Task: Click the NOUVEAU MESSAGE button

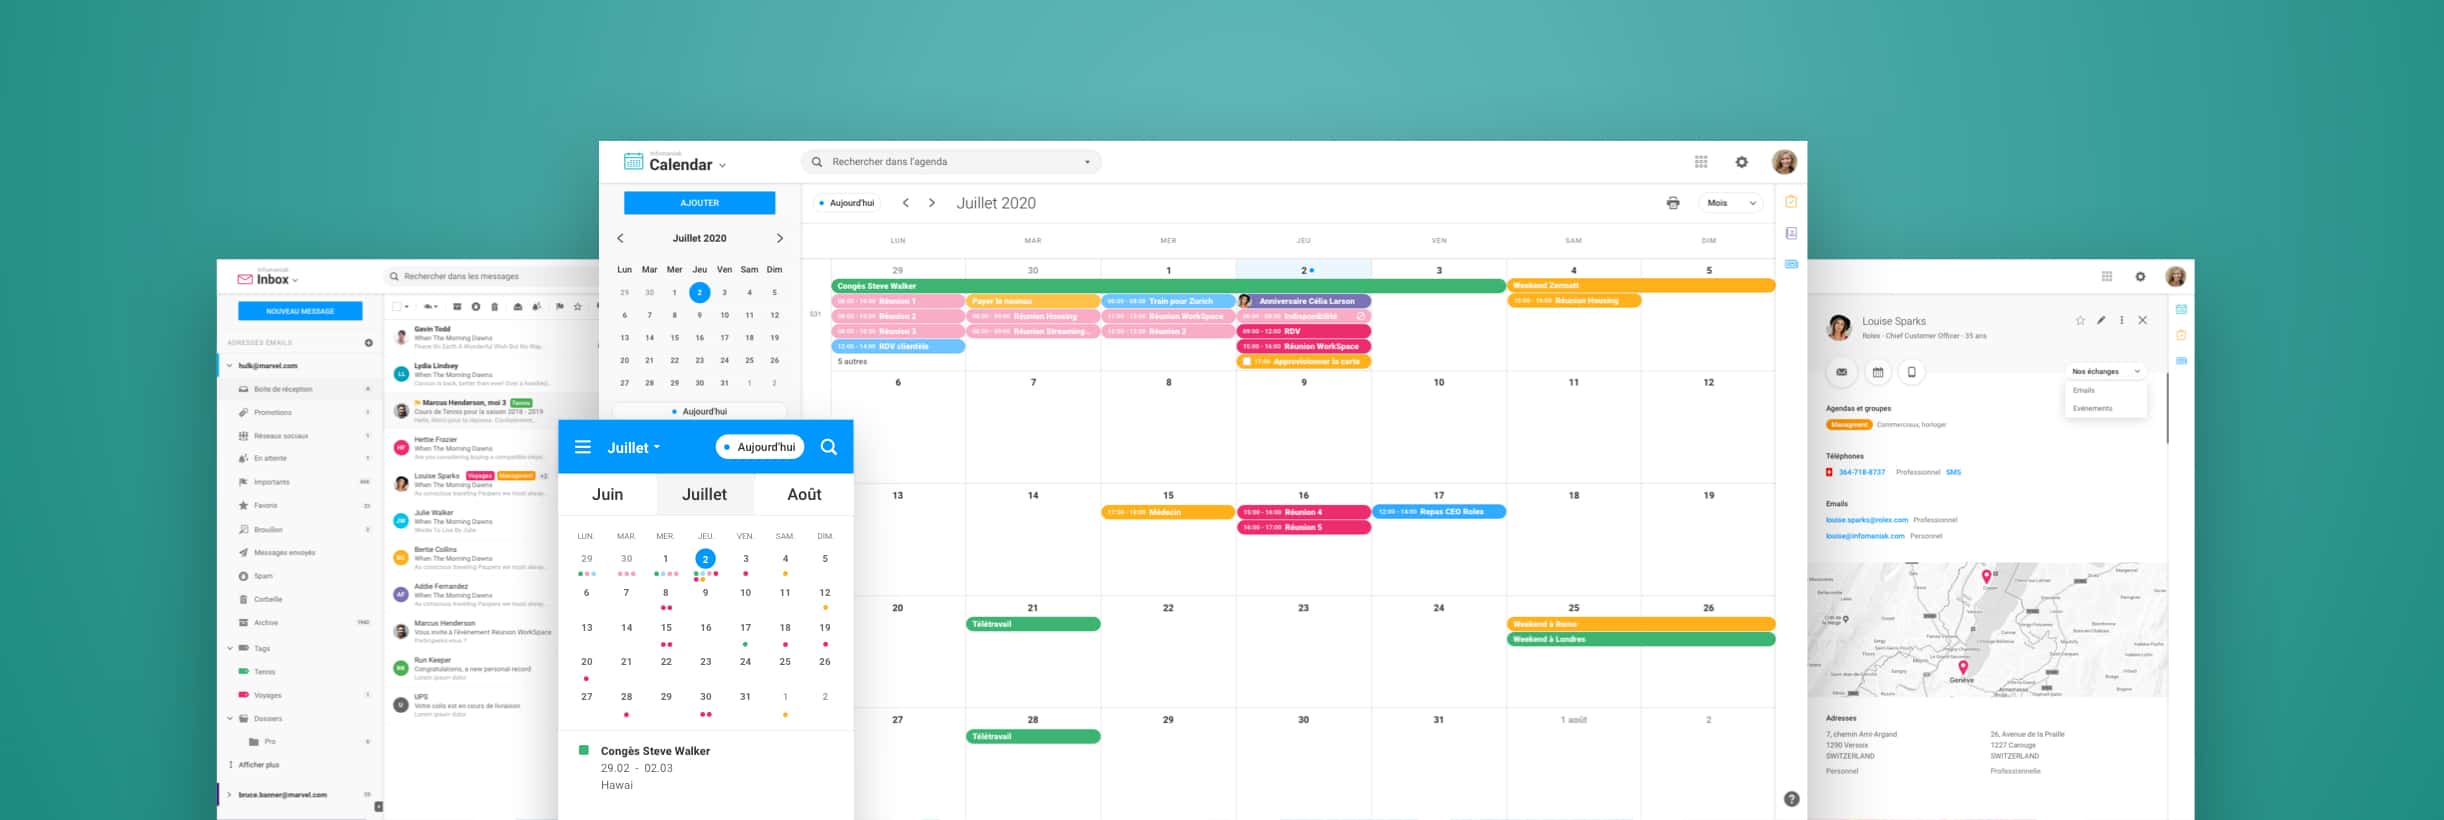Action: (300, 311)
